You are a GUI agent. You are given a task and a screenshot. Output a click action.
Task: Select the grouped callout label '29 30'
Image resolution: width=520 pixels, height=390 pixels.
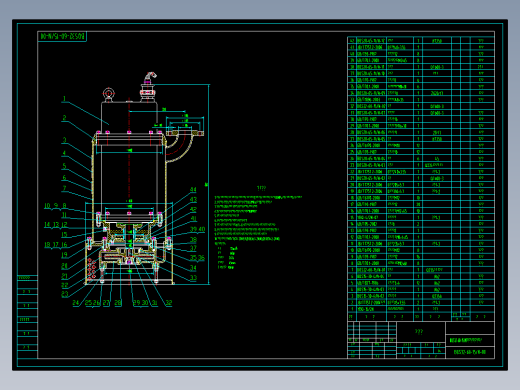pyautogui.click(x=140, y=303)
